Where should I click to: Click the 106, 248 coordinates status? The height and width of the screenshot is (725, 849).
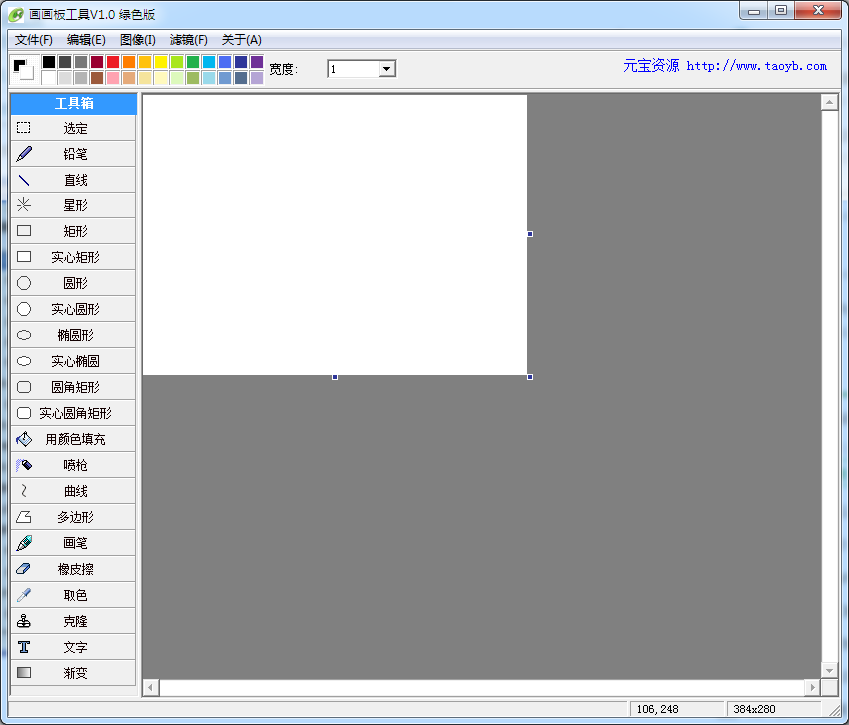click(676, 709)
